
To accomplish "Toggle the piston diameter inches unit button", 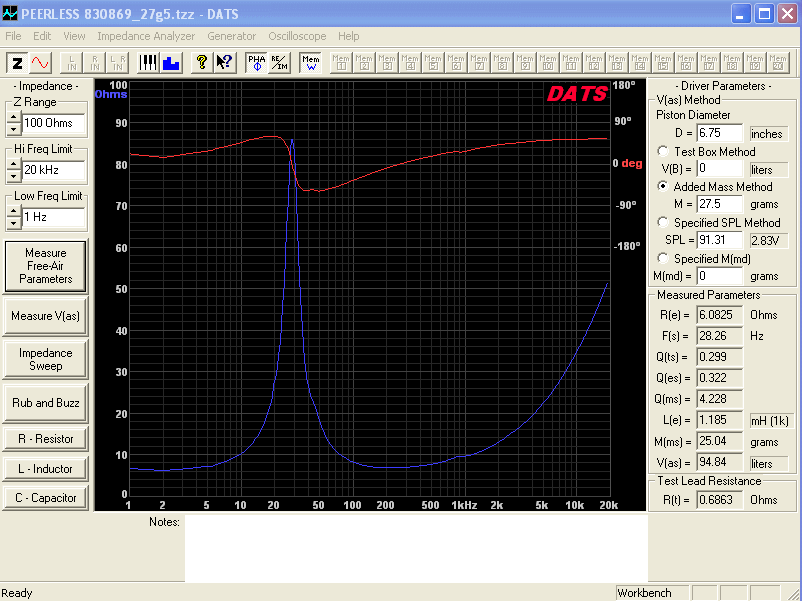I will point(768,134).
